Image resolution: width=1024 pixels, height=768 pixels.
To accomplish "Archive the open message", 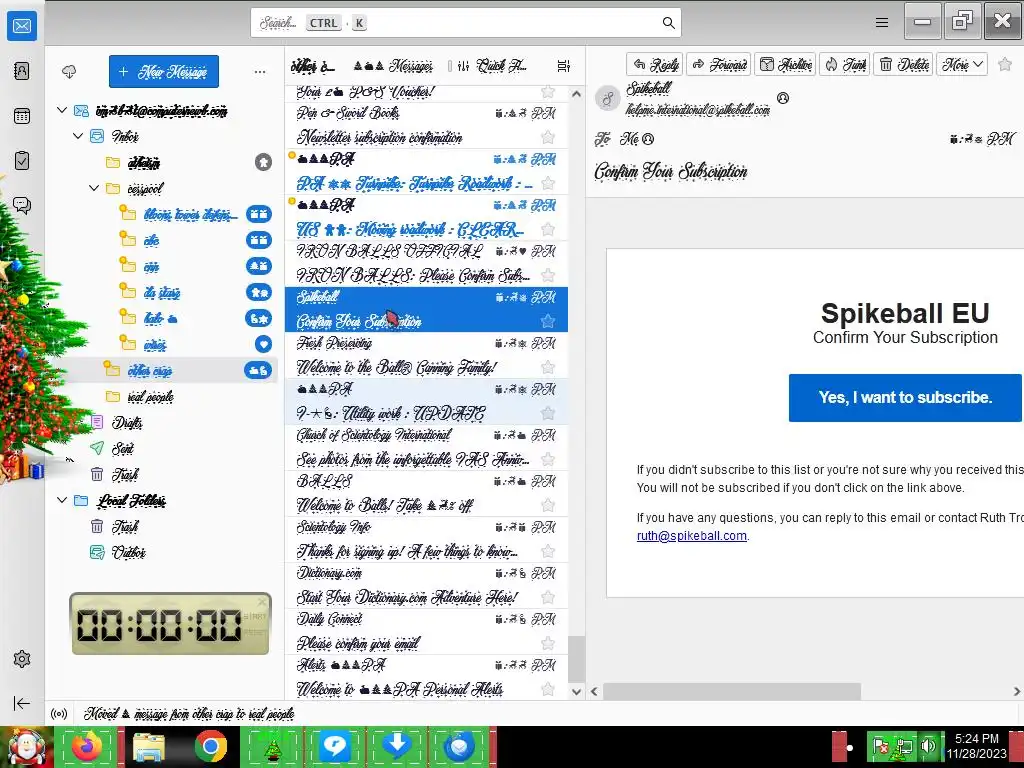I will pos(786,64).
